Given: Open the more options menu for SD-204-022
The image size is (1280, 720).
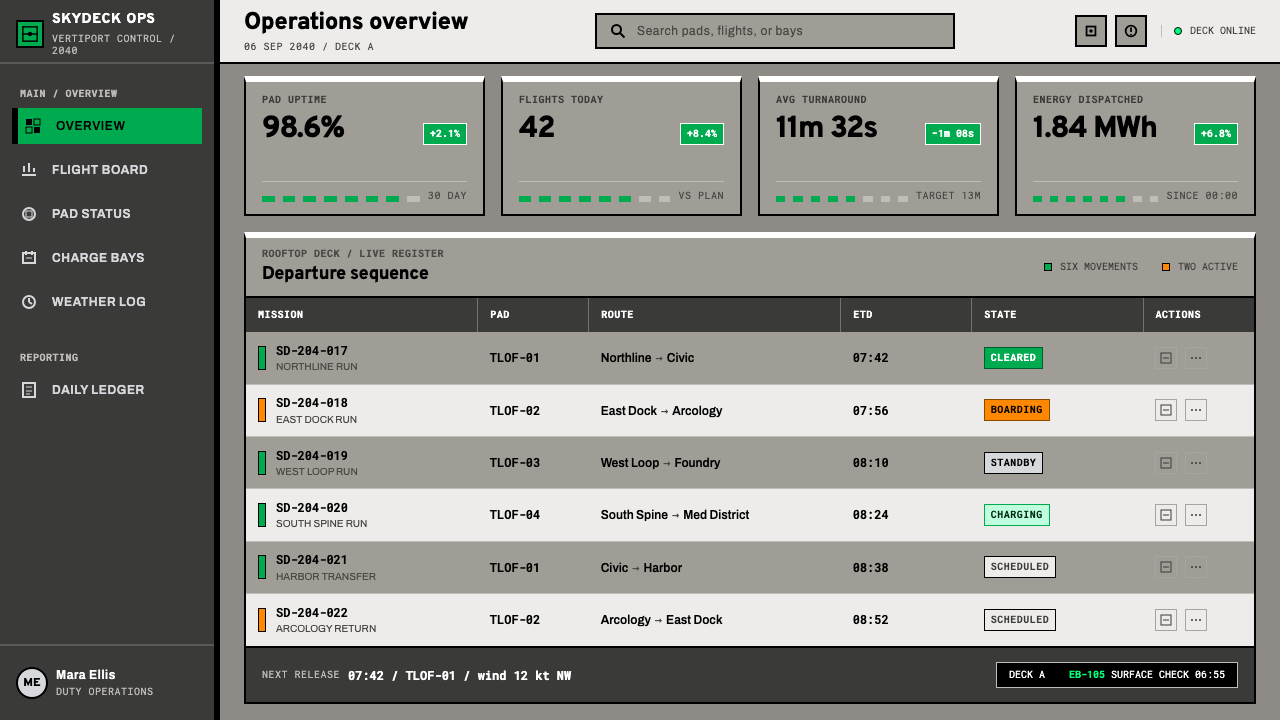Looking at the screenshot, I should tap(1196, 620).
